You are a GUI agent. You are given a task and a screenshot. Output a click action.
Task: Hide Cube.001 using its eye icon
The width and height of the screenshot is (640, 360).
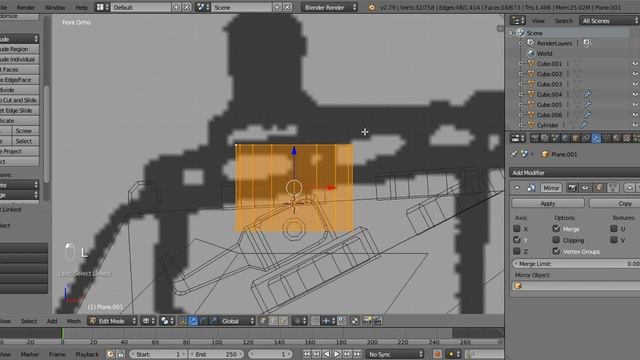coord(635,64)
